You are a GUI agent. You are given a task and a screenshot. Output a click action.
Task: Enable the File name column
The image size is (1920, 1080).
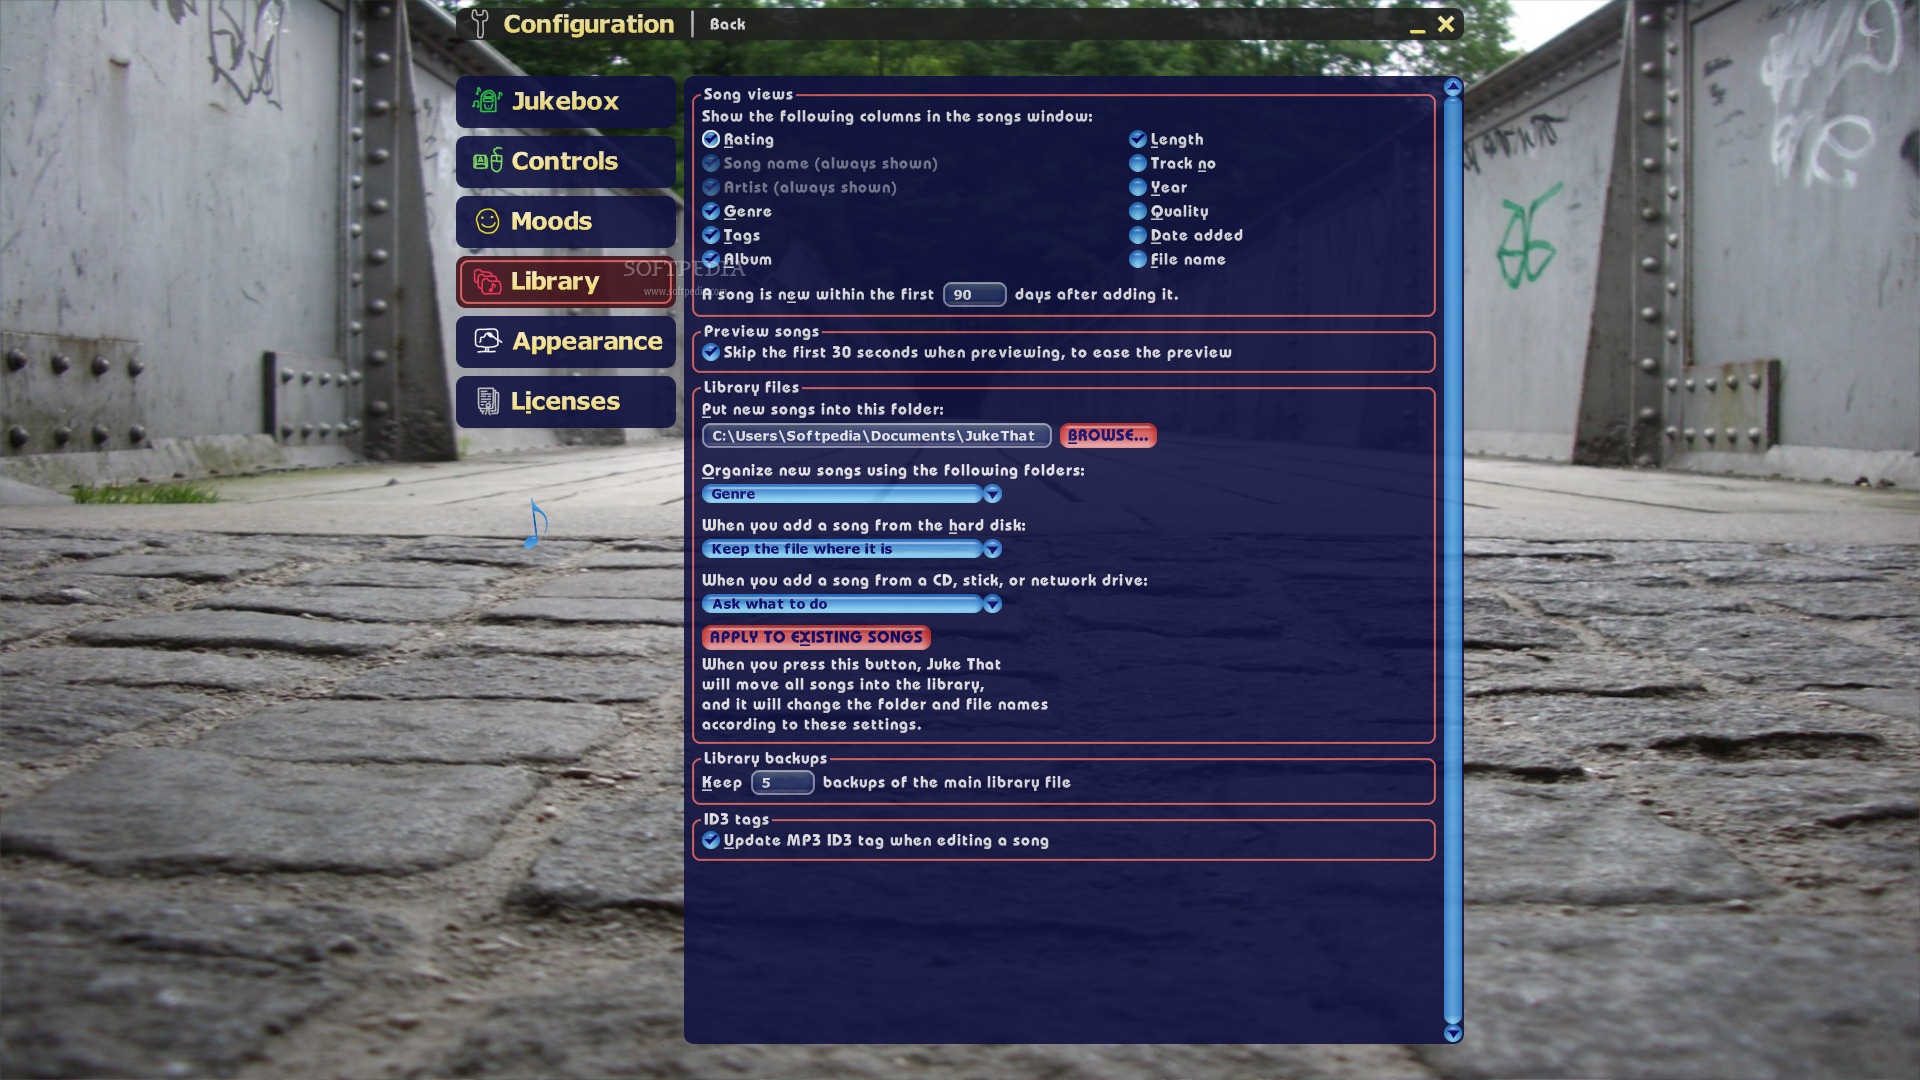(1138, 259)
